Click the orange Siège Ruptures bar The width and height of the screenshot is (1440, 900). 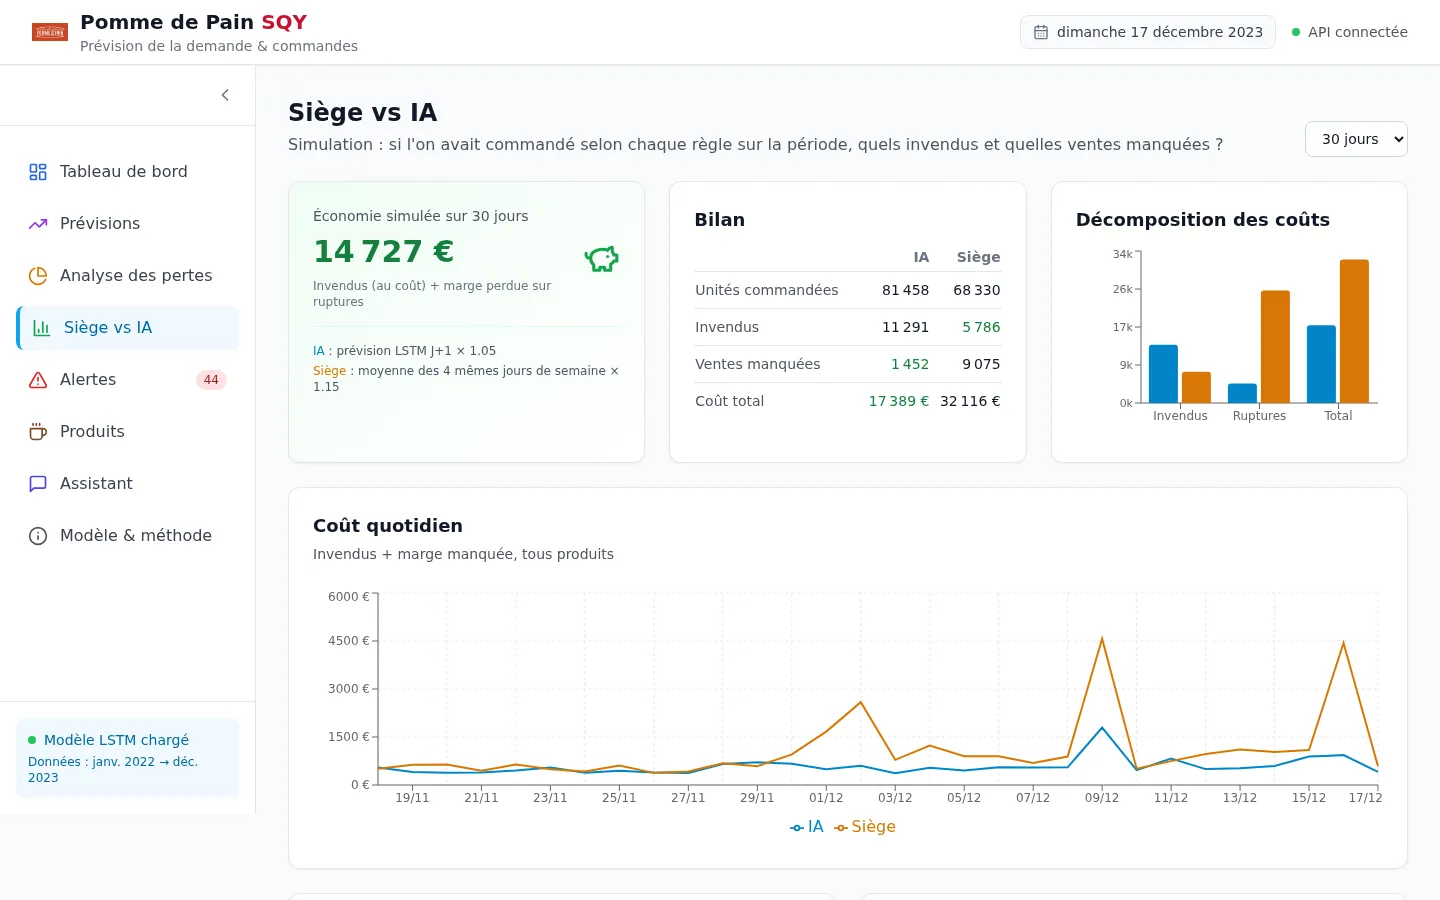(1275, 347)
